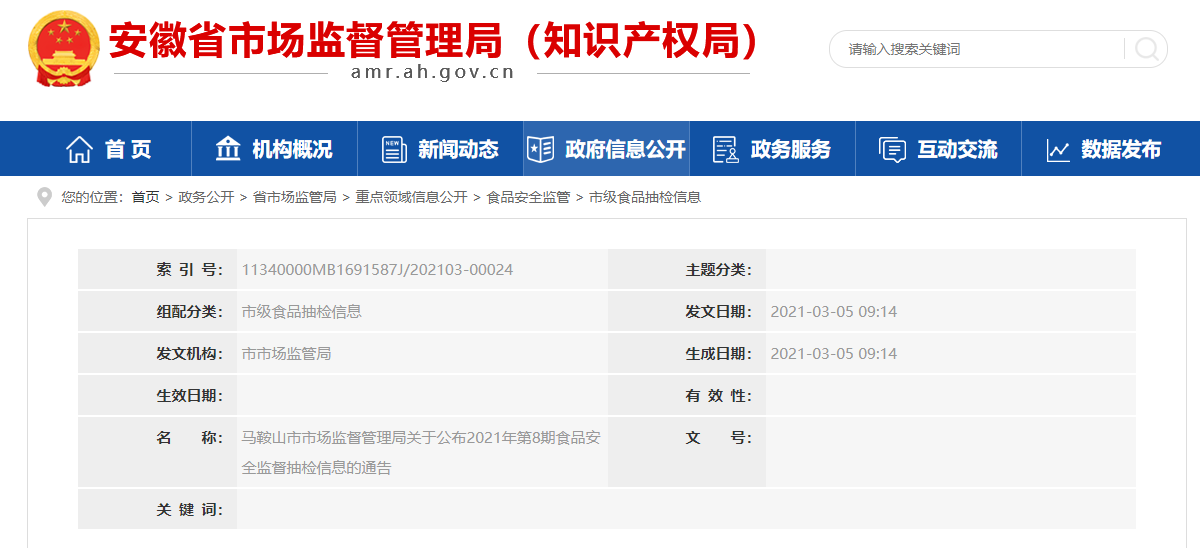This screenshot has height=548, width=1200.
Task: Click the newspaper icon beside 新闻动态
Action: click(x=394, y=150)
